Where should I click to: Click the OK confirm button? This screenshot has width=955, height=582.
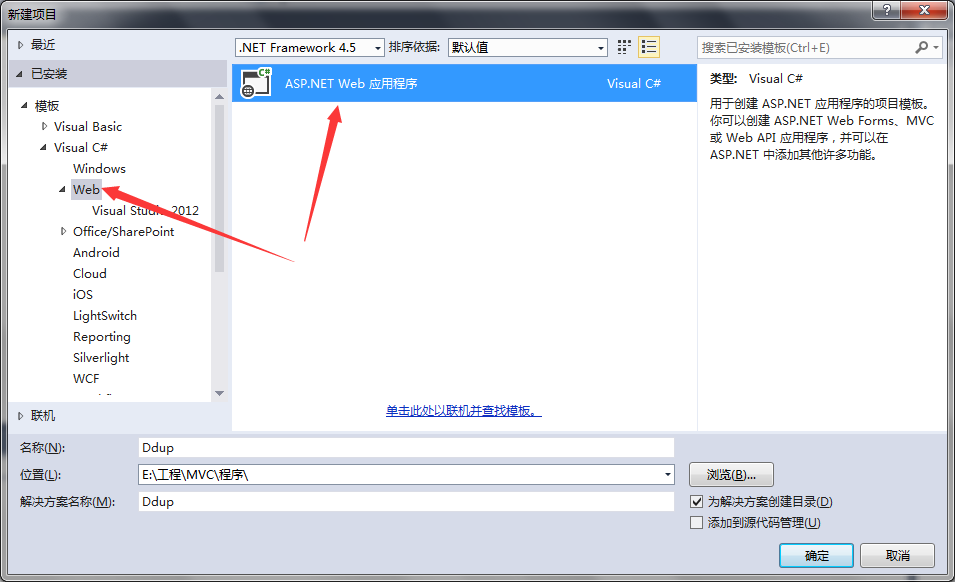point(816,556)
